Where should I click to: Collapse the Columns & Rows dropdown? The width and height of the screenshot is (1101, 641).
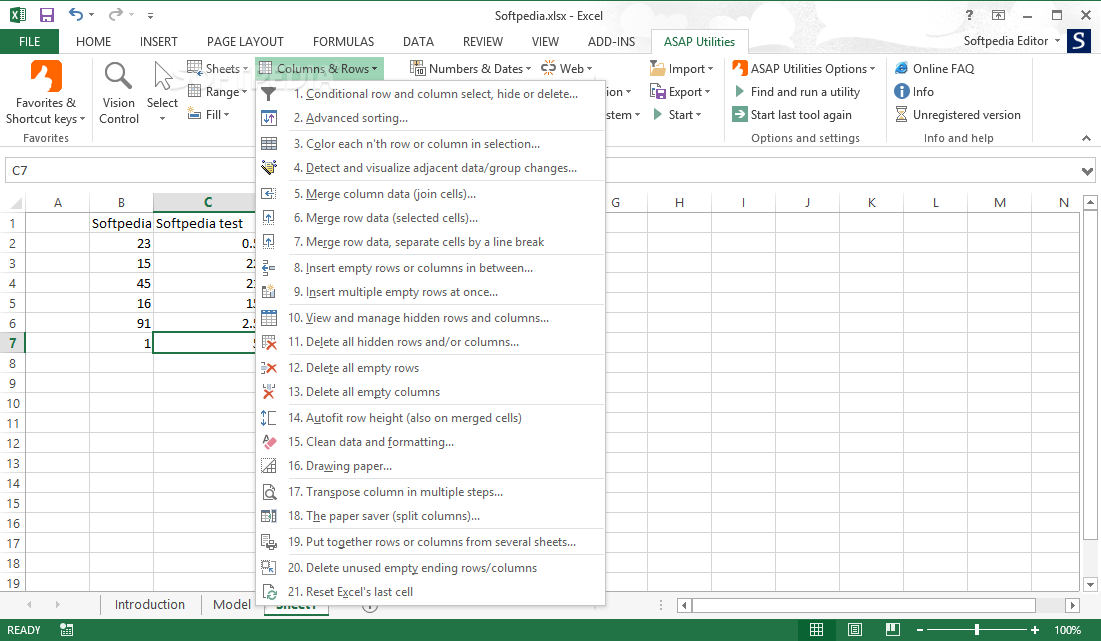coord(319,68)
